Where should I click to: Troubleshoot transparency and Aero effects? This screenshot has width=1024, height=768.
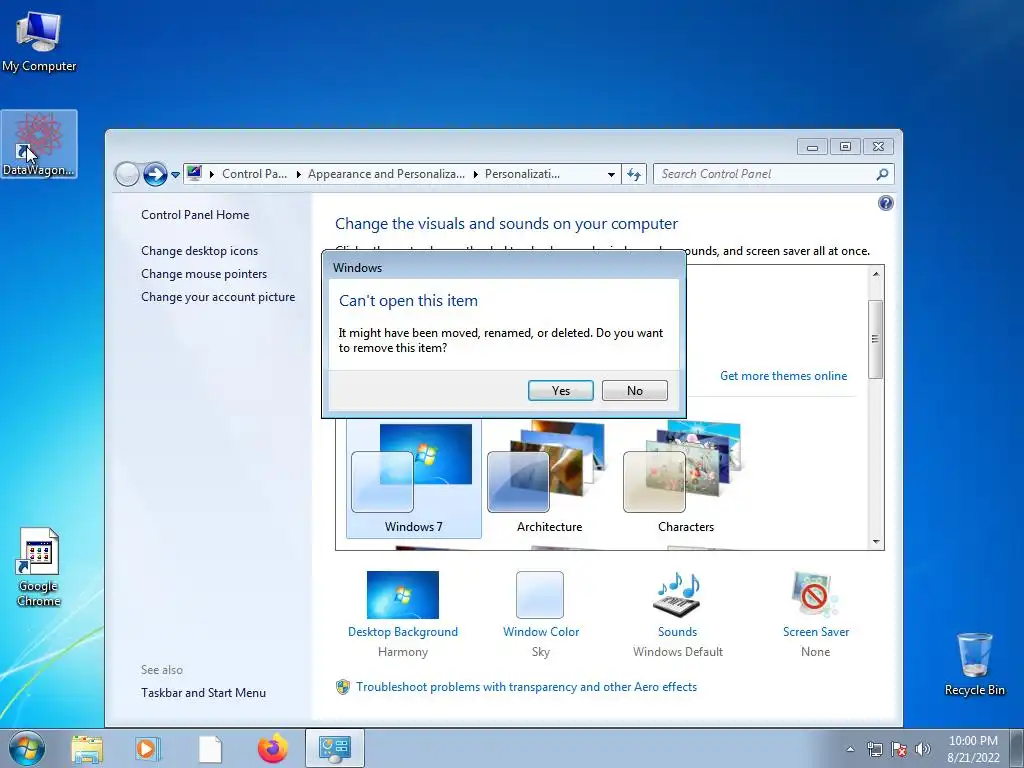point(526,687)
